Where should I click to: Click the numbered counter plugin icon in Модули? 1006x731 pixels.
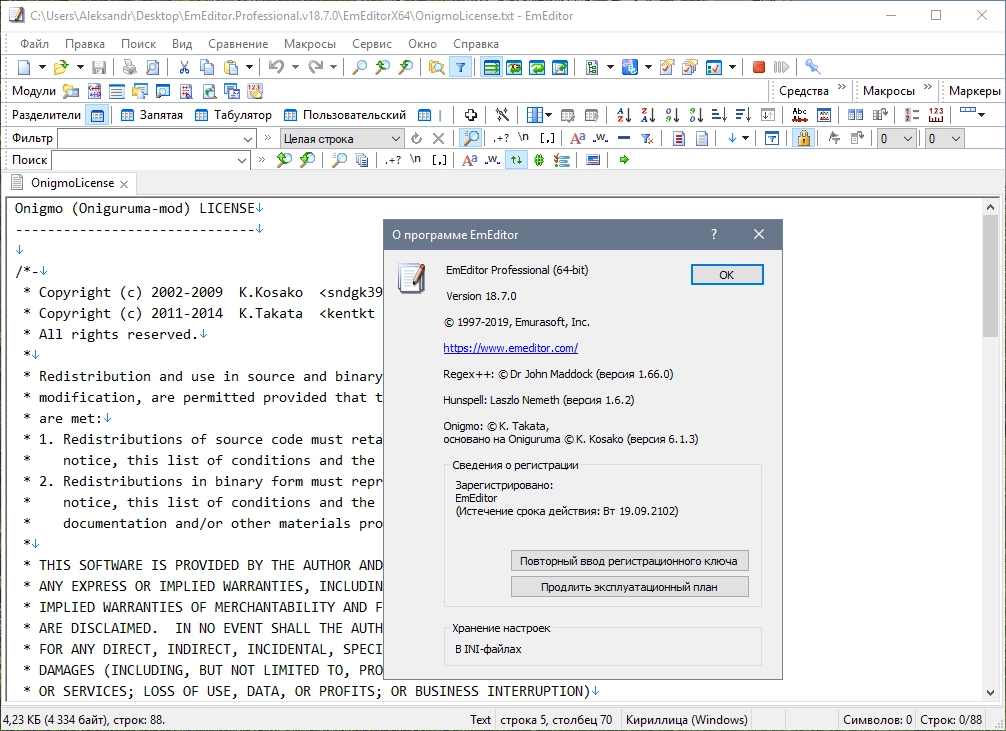point(255,91)
